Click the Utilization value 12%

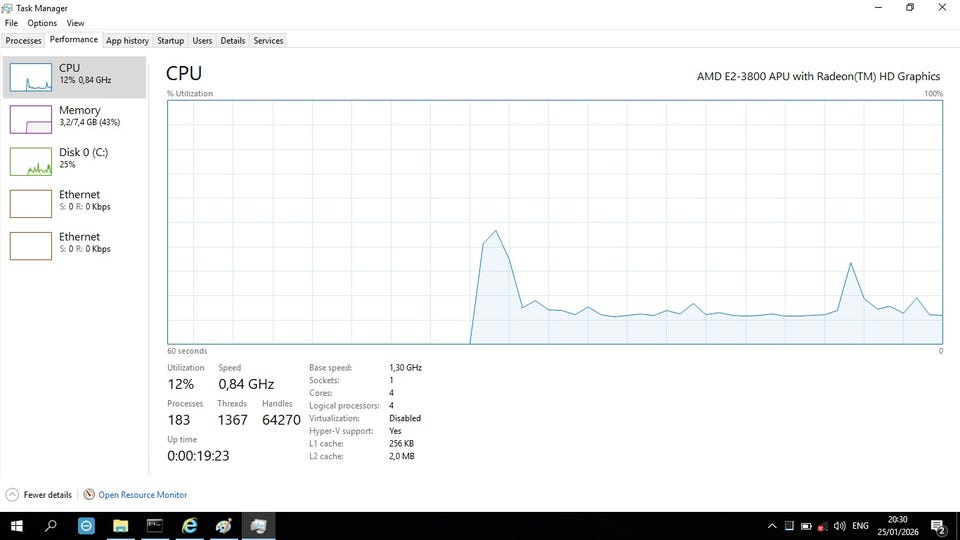pyautogui.click(x=181, y=384)
